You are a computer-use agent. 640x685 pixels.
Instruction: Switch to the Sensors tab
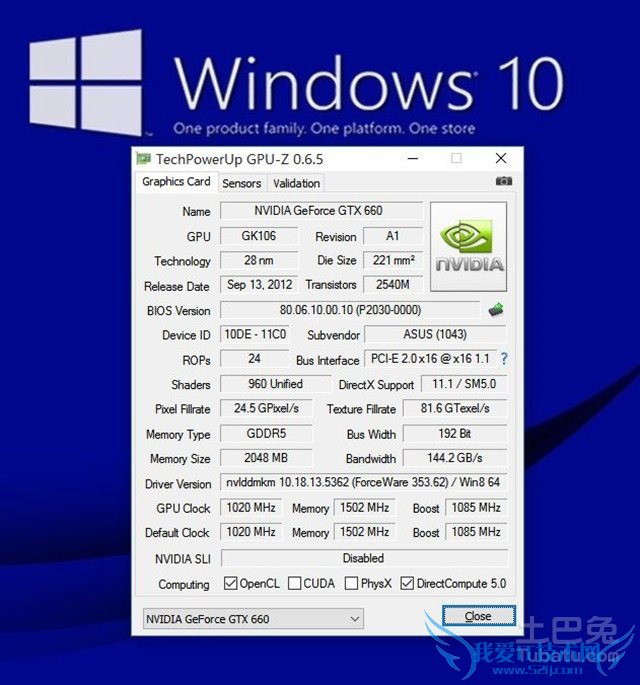tap(242, 183)
